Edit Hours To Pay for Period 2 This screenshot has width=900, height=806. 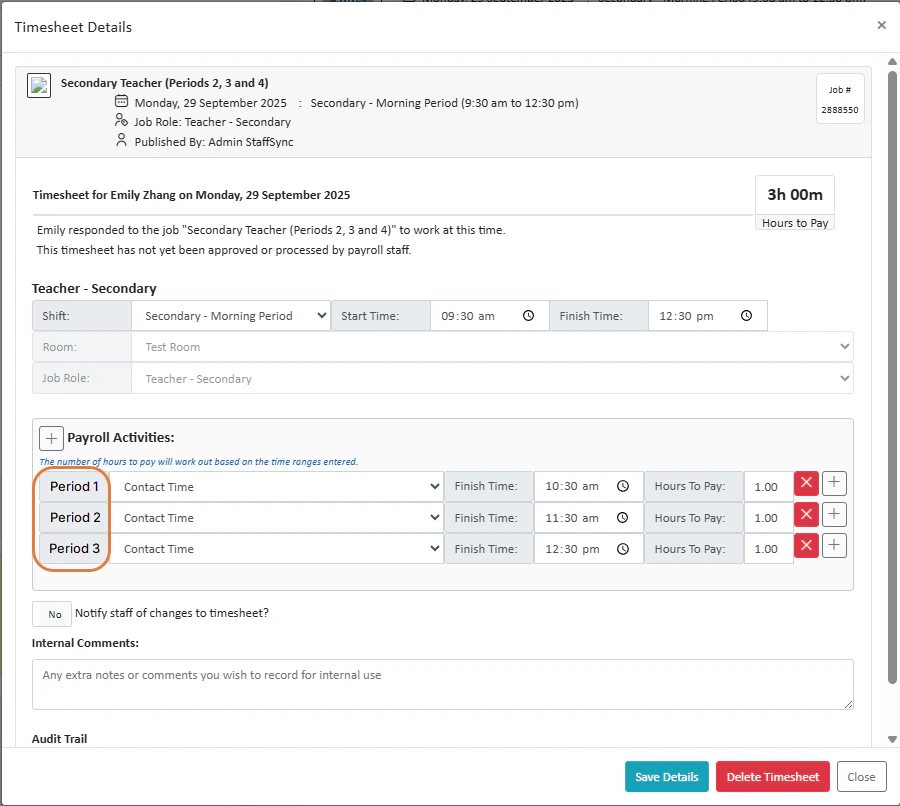tap(768, 517)
